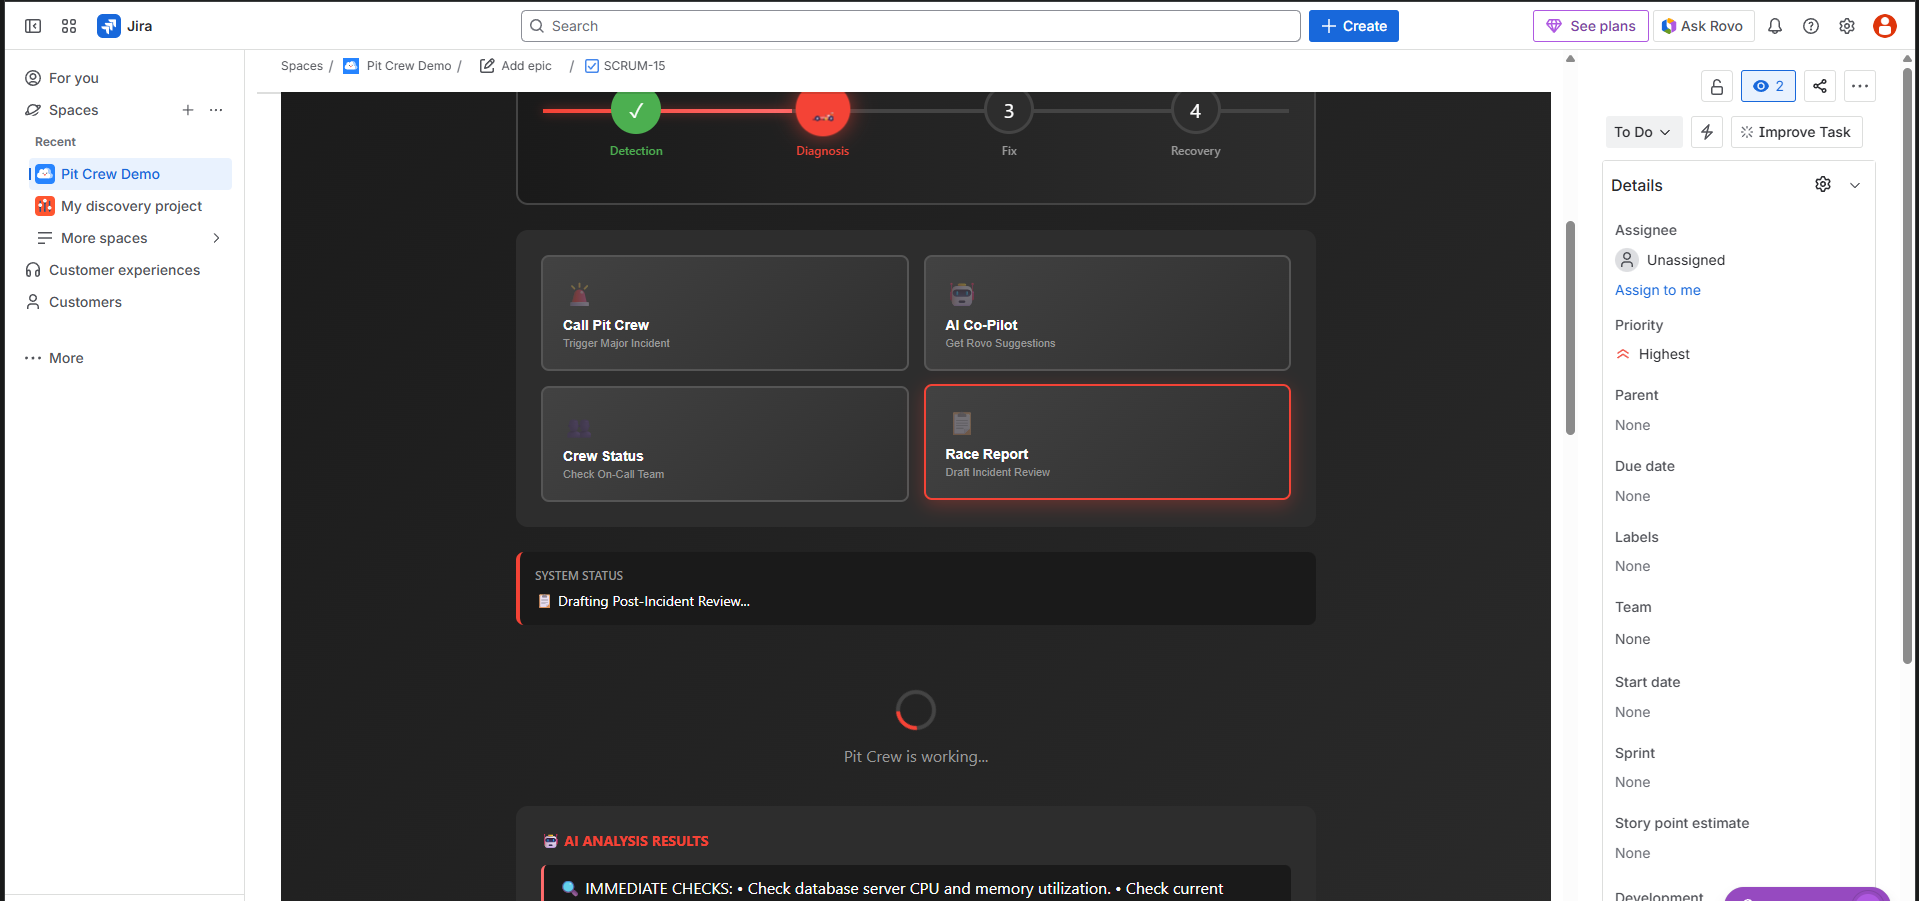Click the Add epic breadcrumb link

526,66
